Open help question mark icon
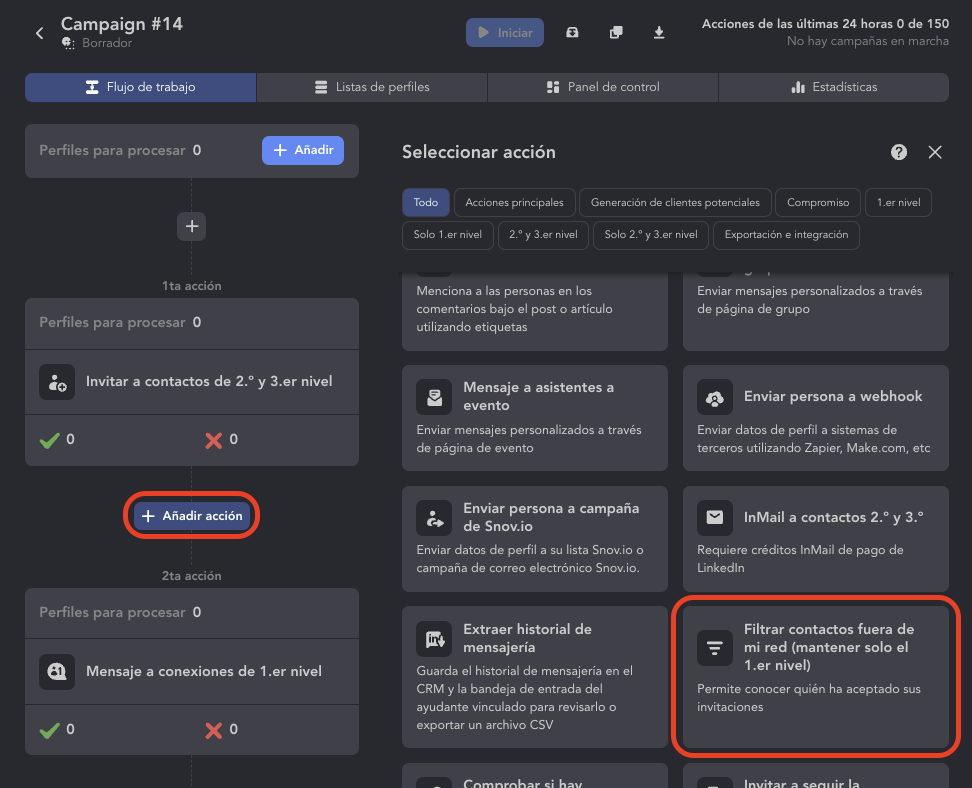Screen dimensions: 972x788 coord(899,152)
